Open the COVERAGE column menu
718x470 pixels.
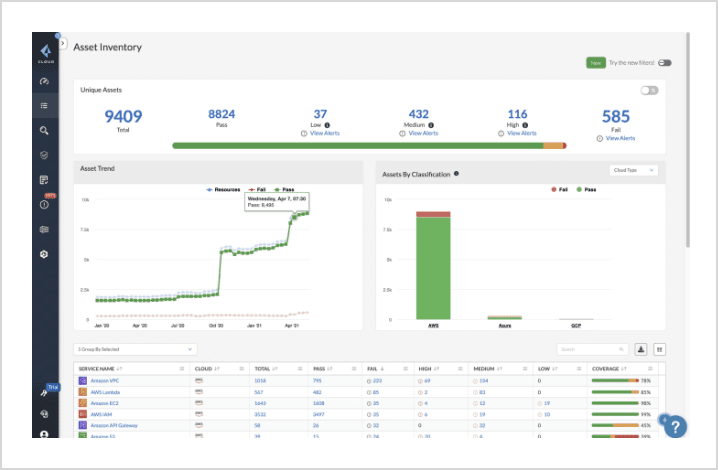[x=650, y=369]
